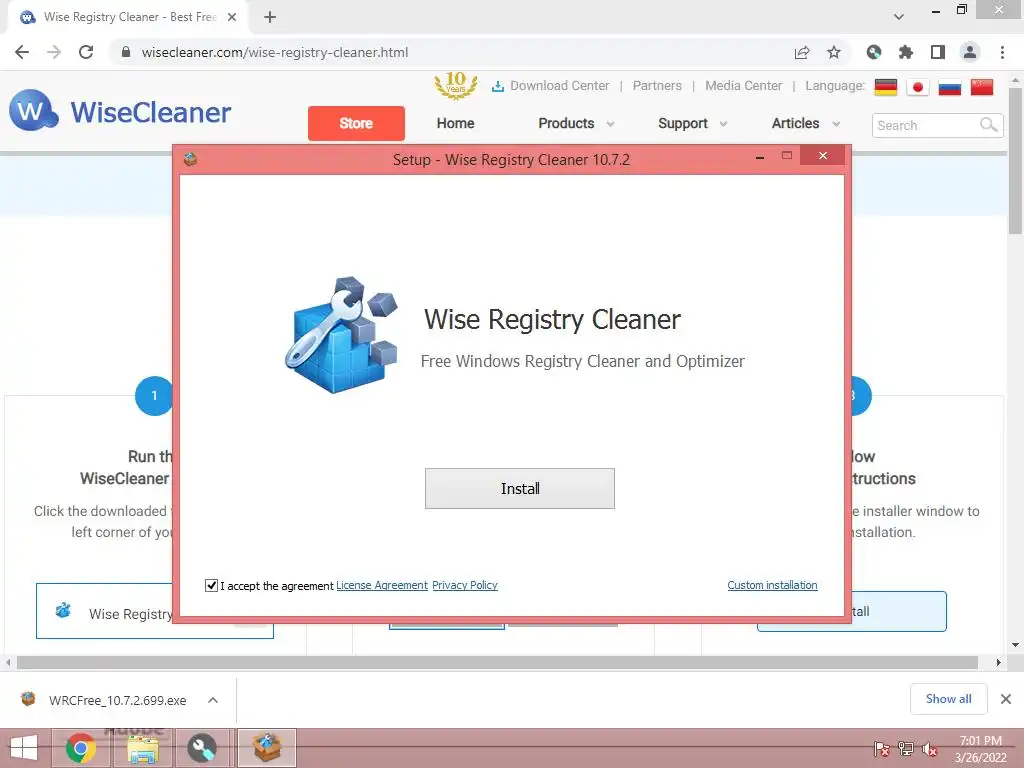Select the Wise Registry Cleaner browser tab
Screen dimensions: 1024x768
129,17
